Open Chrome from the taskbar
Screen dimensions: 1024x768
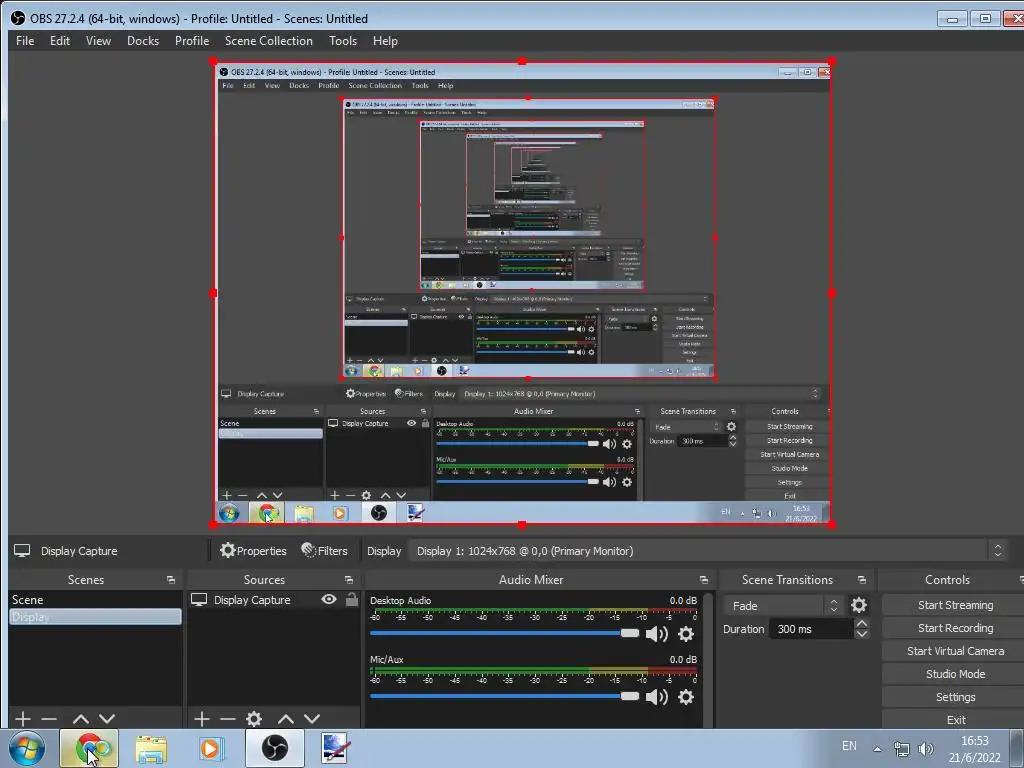coord(89,748)
